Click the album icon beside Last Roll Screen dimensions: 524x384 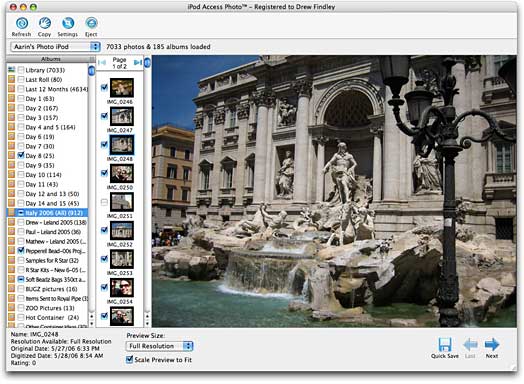pos(12,80)
